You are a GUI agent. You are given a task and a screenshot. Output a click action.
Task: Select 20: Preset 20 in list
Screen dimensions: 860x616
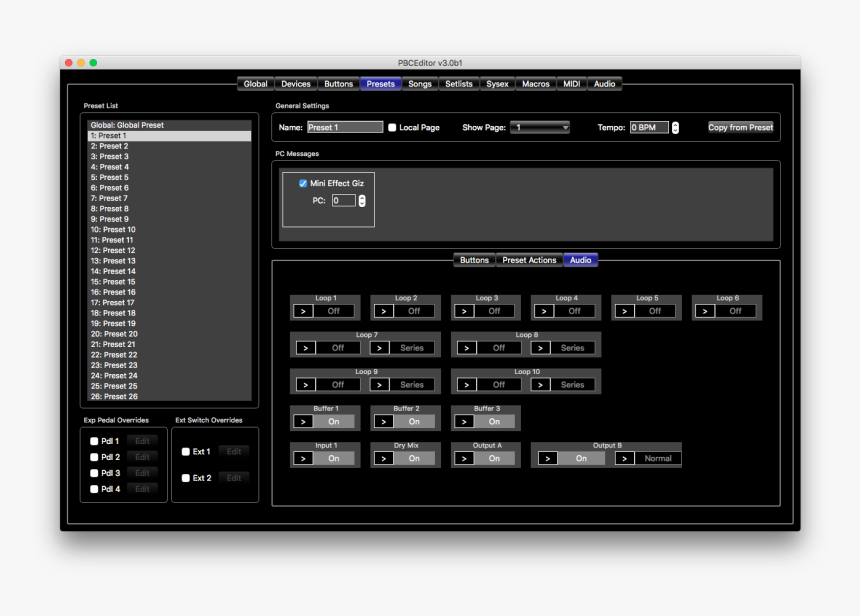[169, 334]
